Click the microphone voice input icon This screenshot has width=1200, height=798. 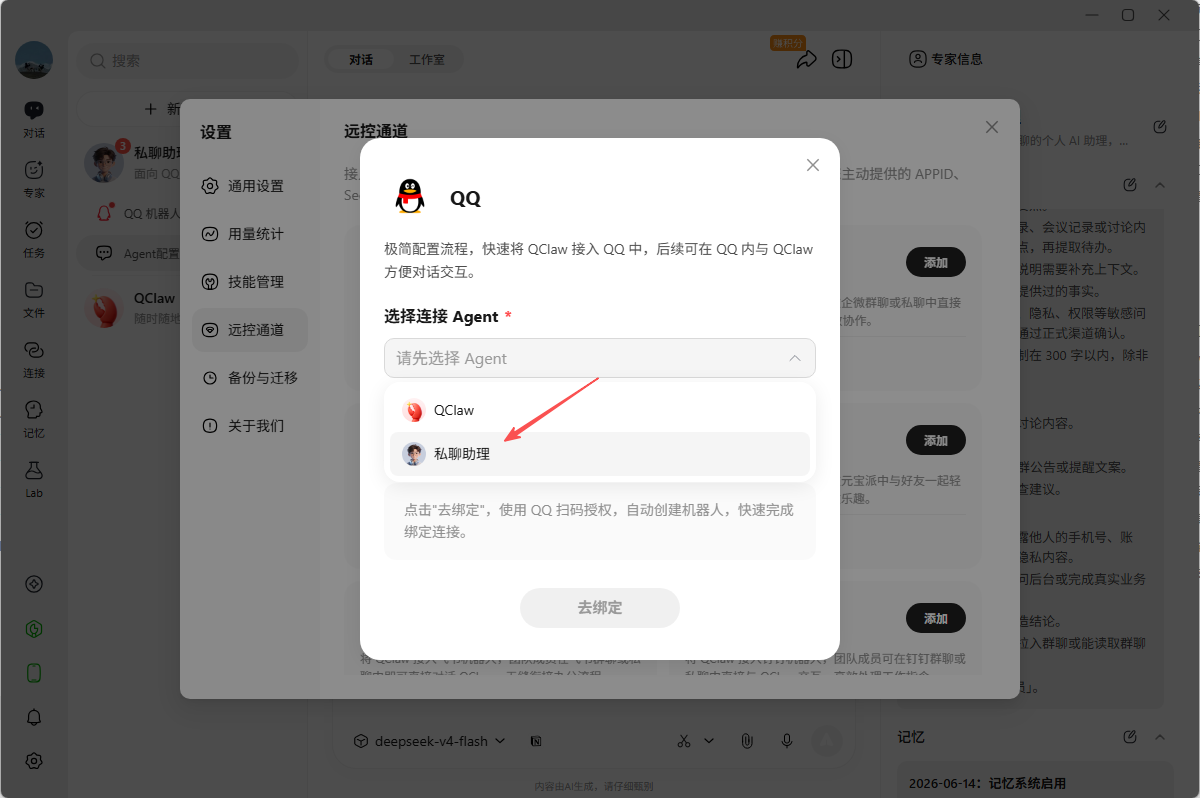point(787,741)
